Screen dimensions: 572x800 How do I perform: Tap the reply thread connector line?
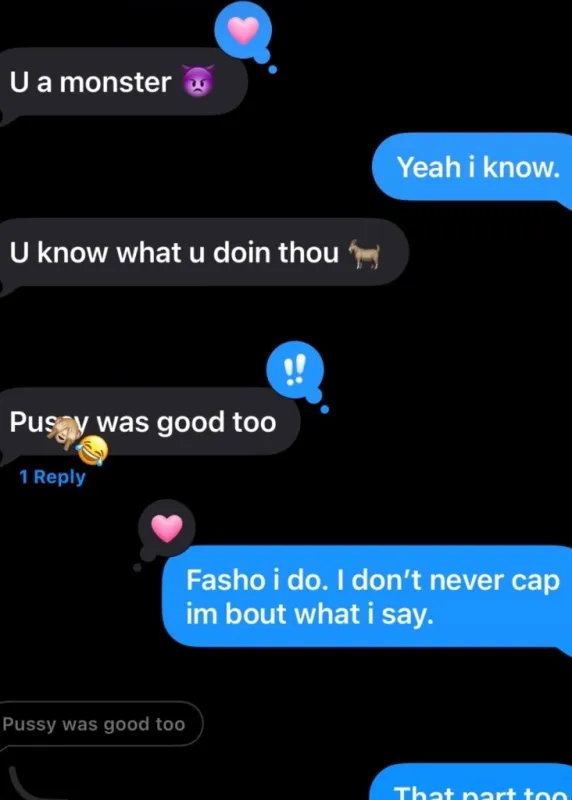click(26, 783)
